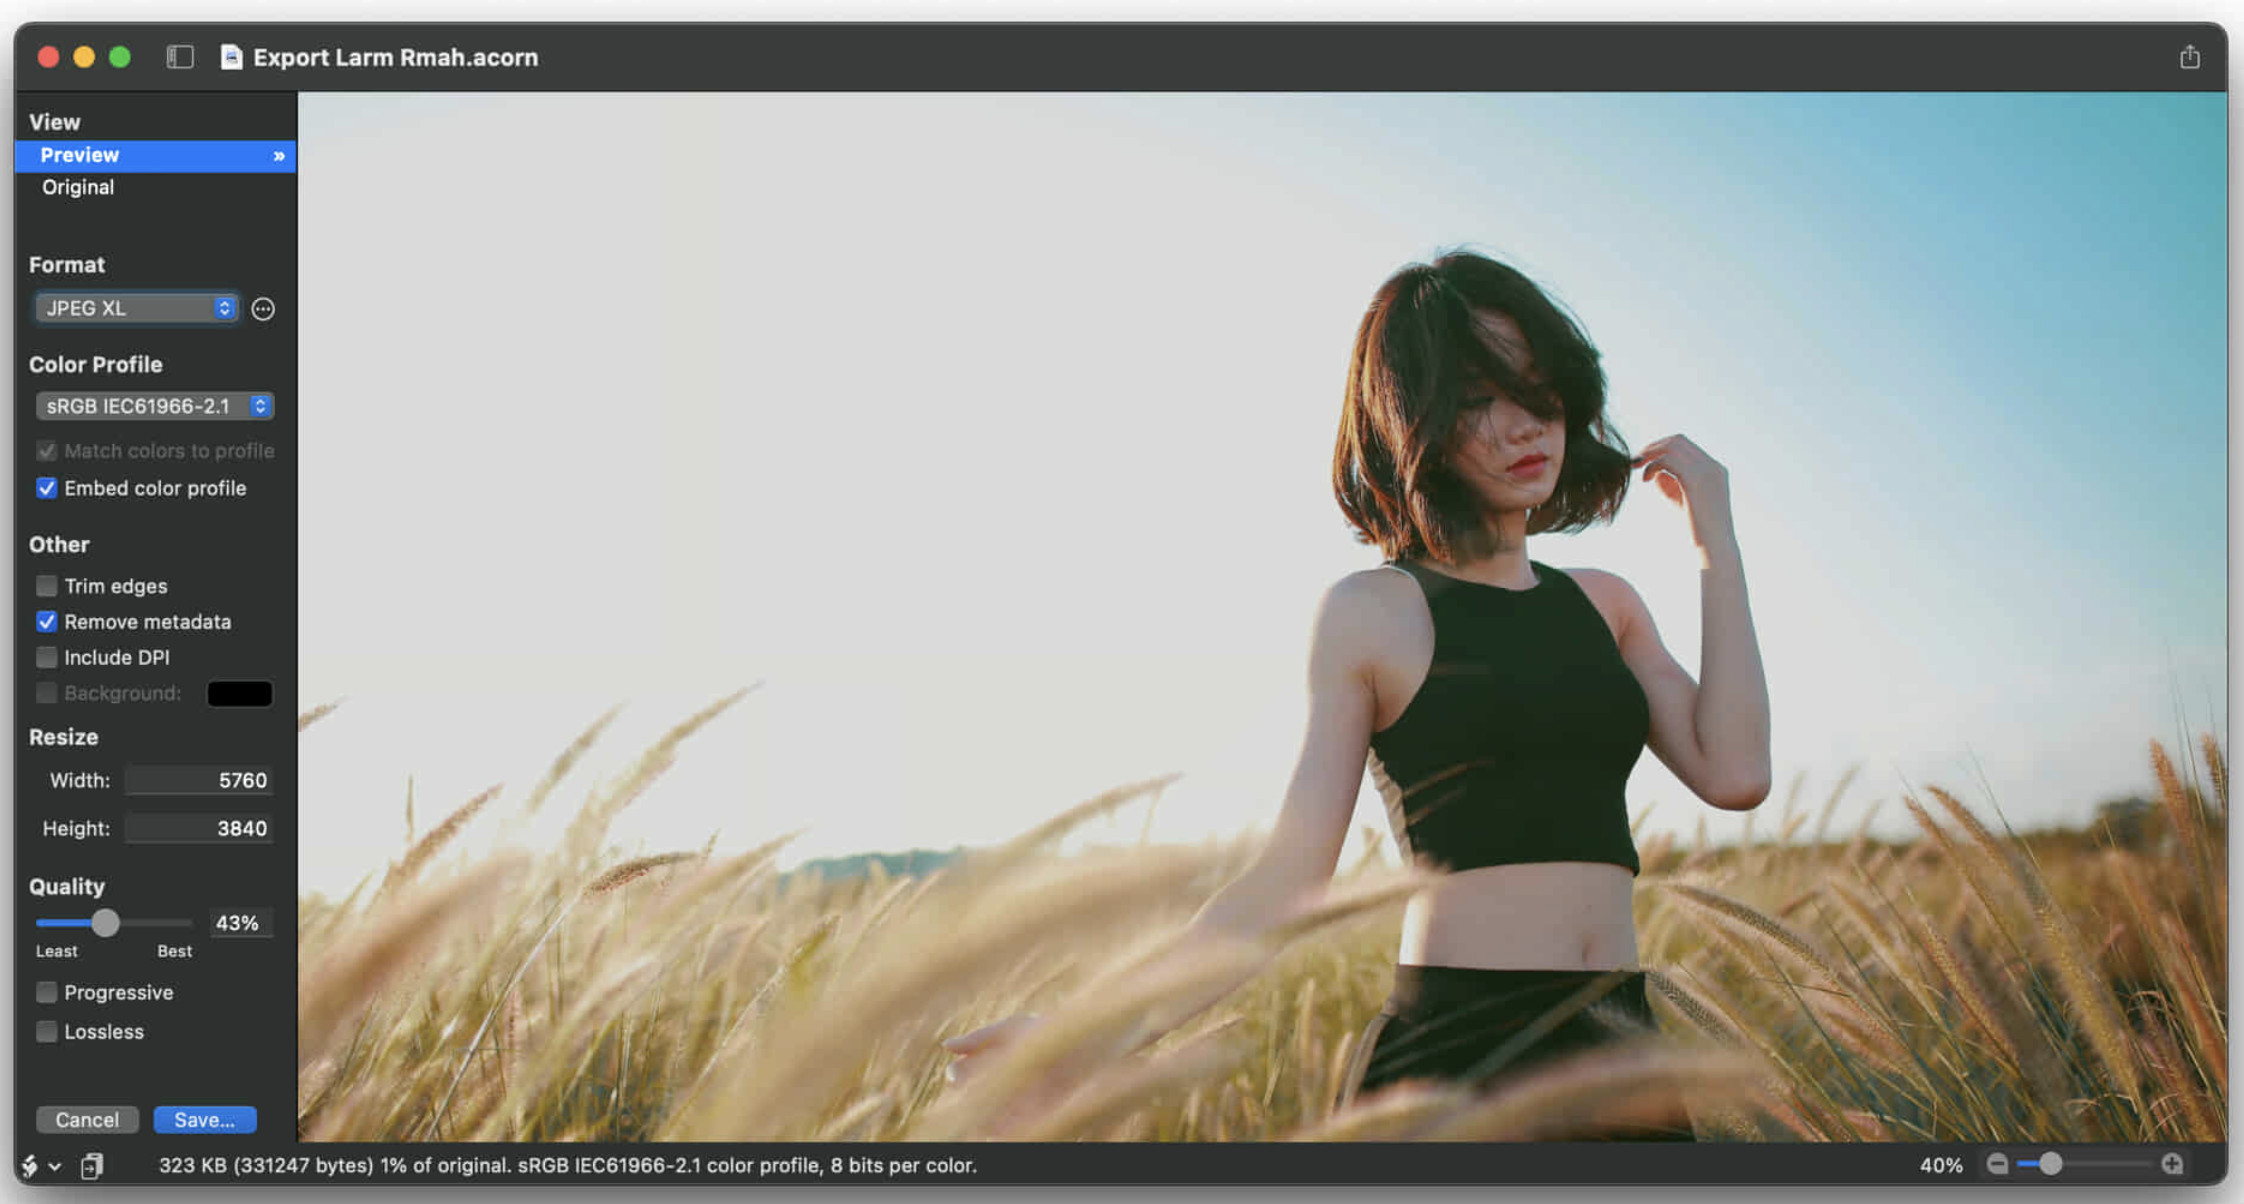This screenshot has height=1204, width=2244.
Task: Click the file size status text
Action: click(568, 1166)
